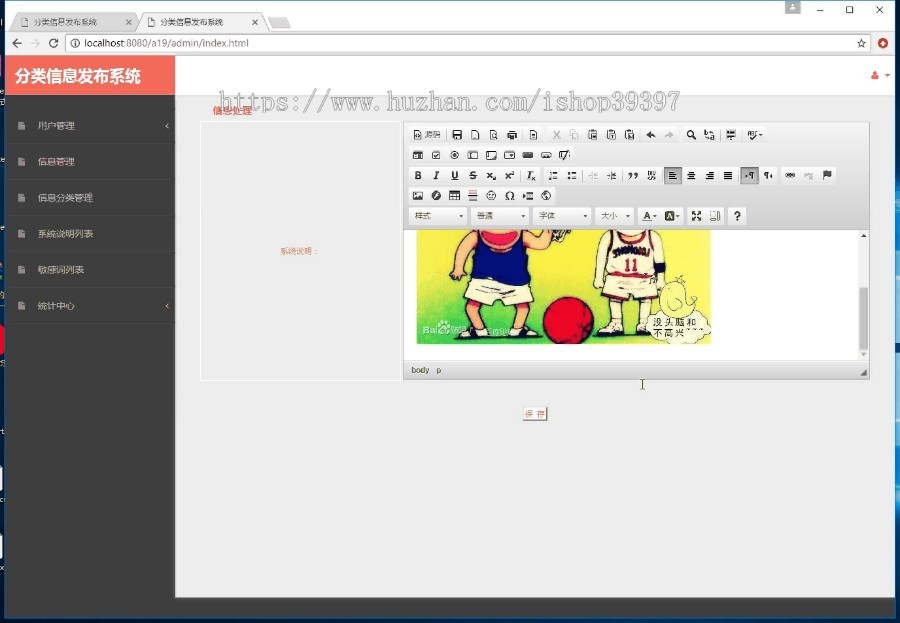Image resolution: width=900 pixels, height=623 pixels.
Task: Open the user account dropdown at top right
Action: tap(880, 75)
